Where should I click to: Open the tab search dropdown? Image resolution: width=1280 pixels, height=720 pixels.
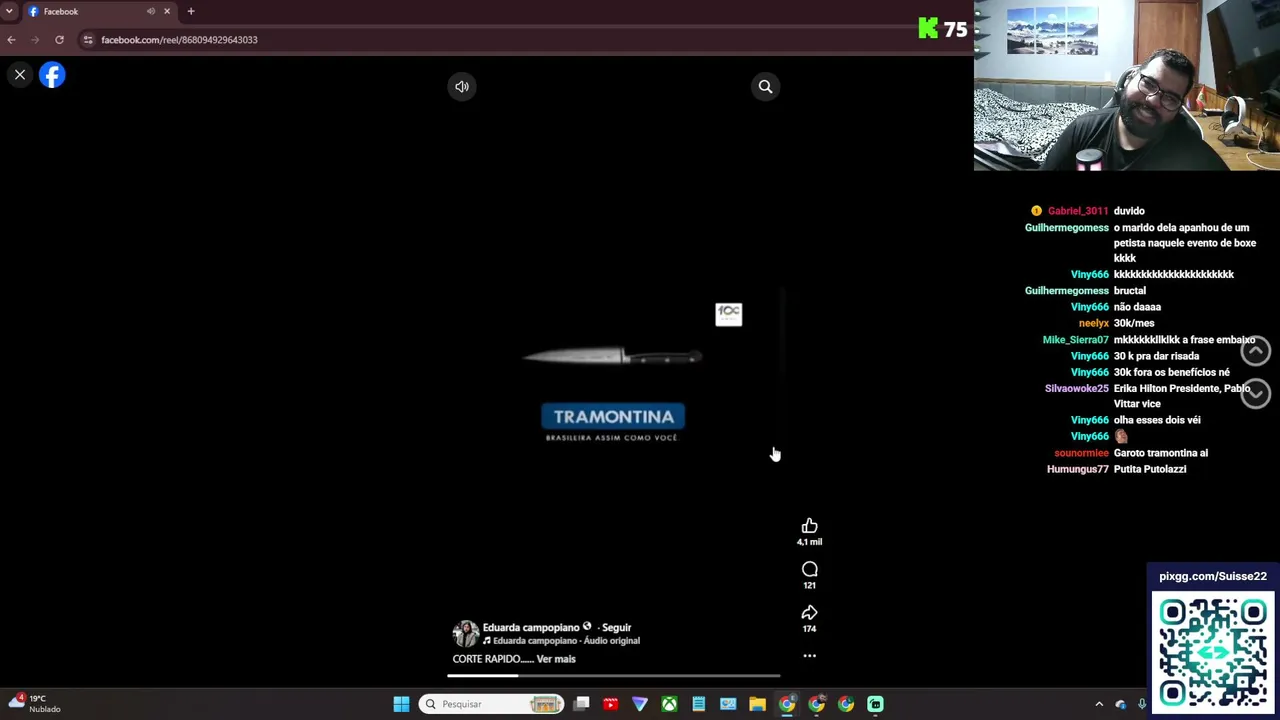tap(9, 11)
